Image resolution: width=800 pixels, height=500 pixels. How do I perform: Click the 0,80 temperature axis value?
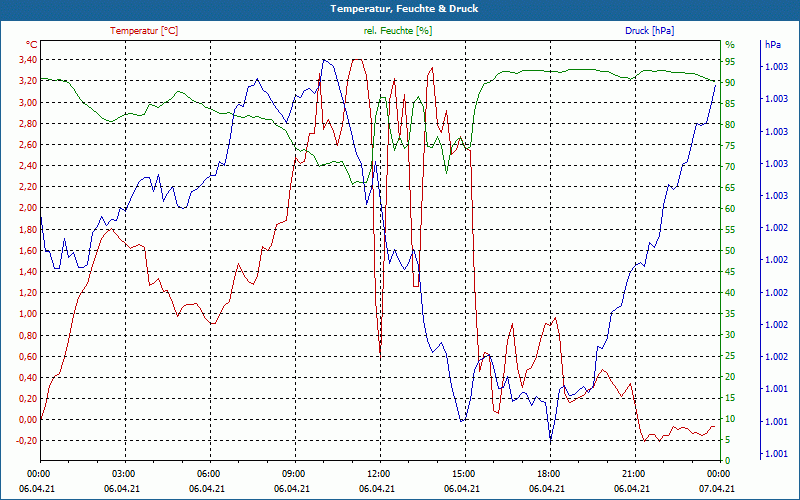(x=28, y=336)
